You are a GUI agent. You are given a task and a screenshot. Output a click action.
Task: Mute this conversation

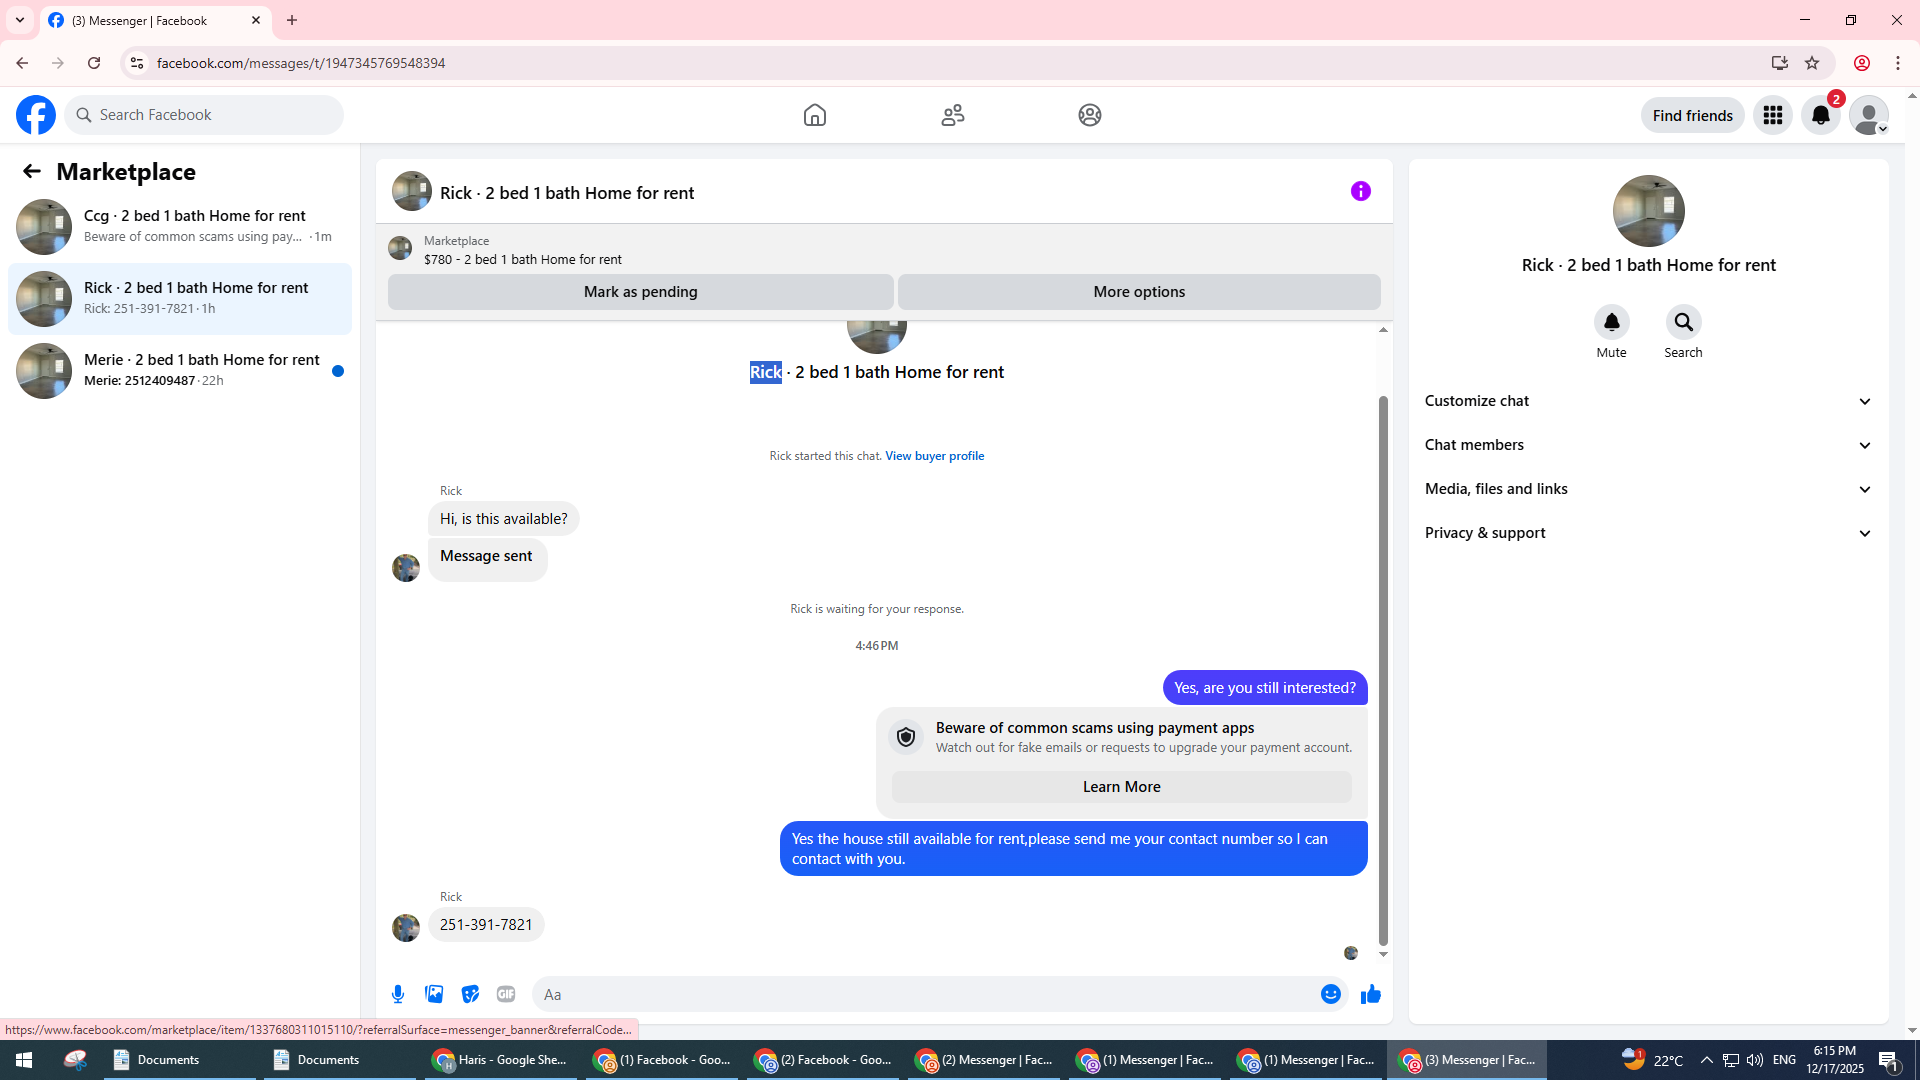click(1611, 323)
